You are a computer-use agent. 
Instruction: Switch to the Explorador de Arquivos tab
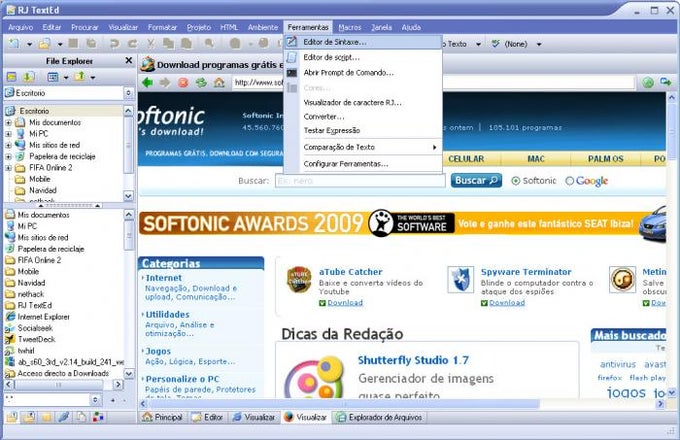380,417
